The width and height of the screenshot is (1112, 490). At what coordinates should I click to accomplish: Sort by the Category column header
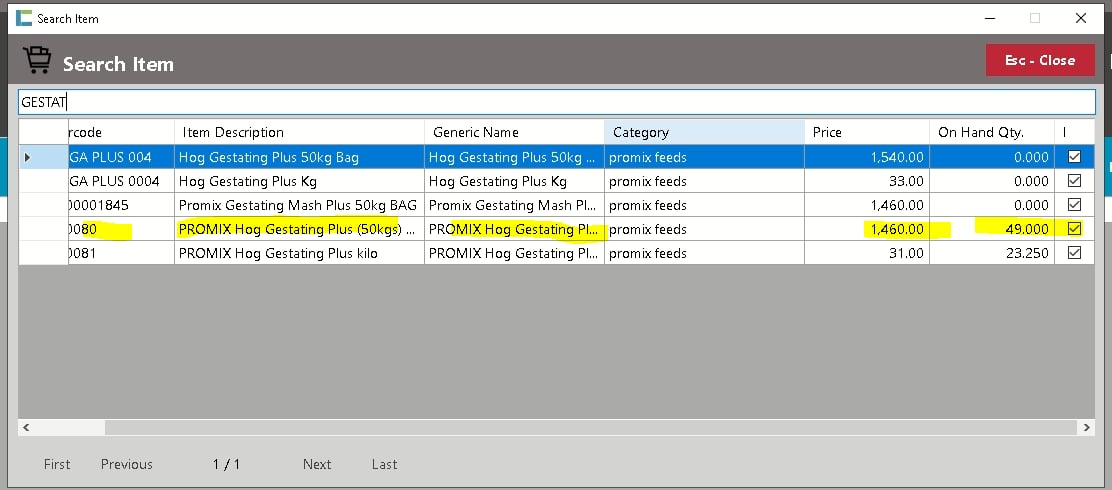(703, 132)
